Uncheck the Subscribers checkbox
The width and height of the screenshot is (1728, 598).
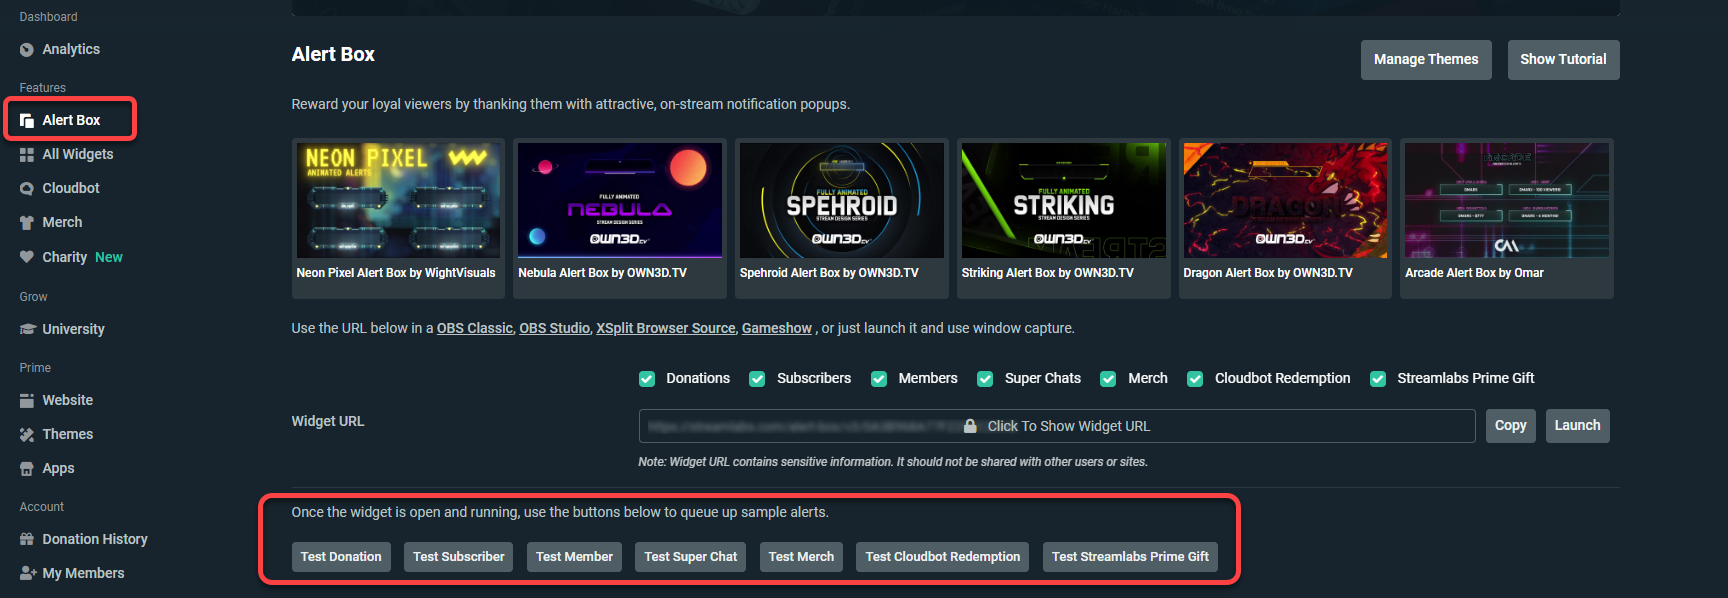pyautogui.click(x=757, y=379)
